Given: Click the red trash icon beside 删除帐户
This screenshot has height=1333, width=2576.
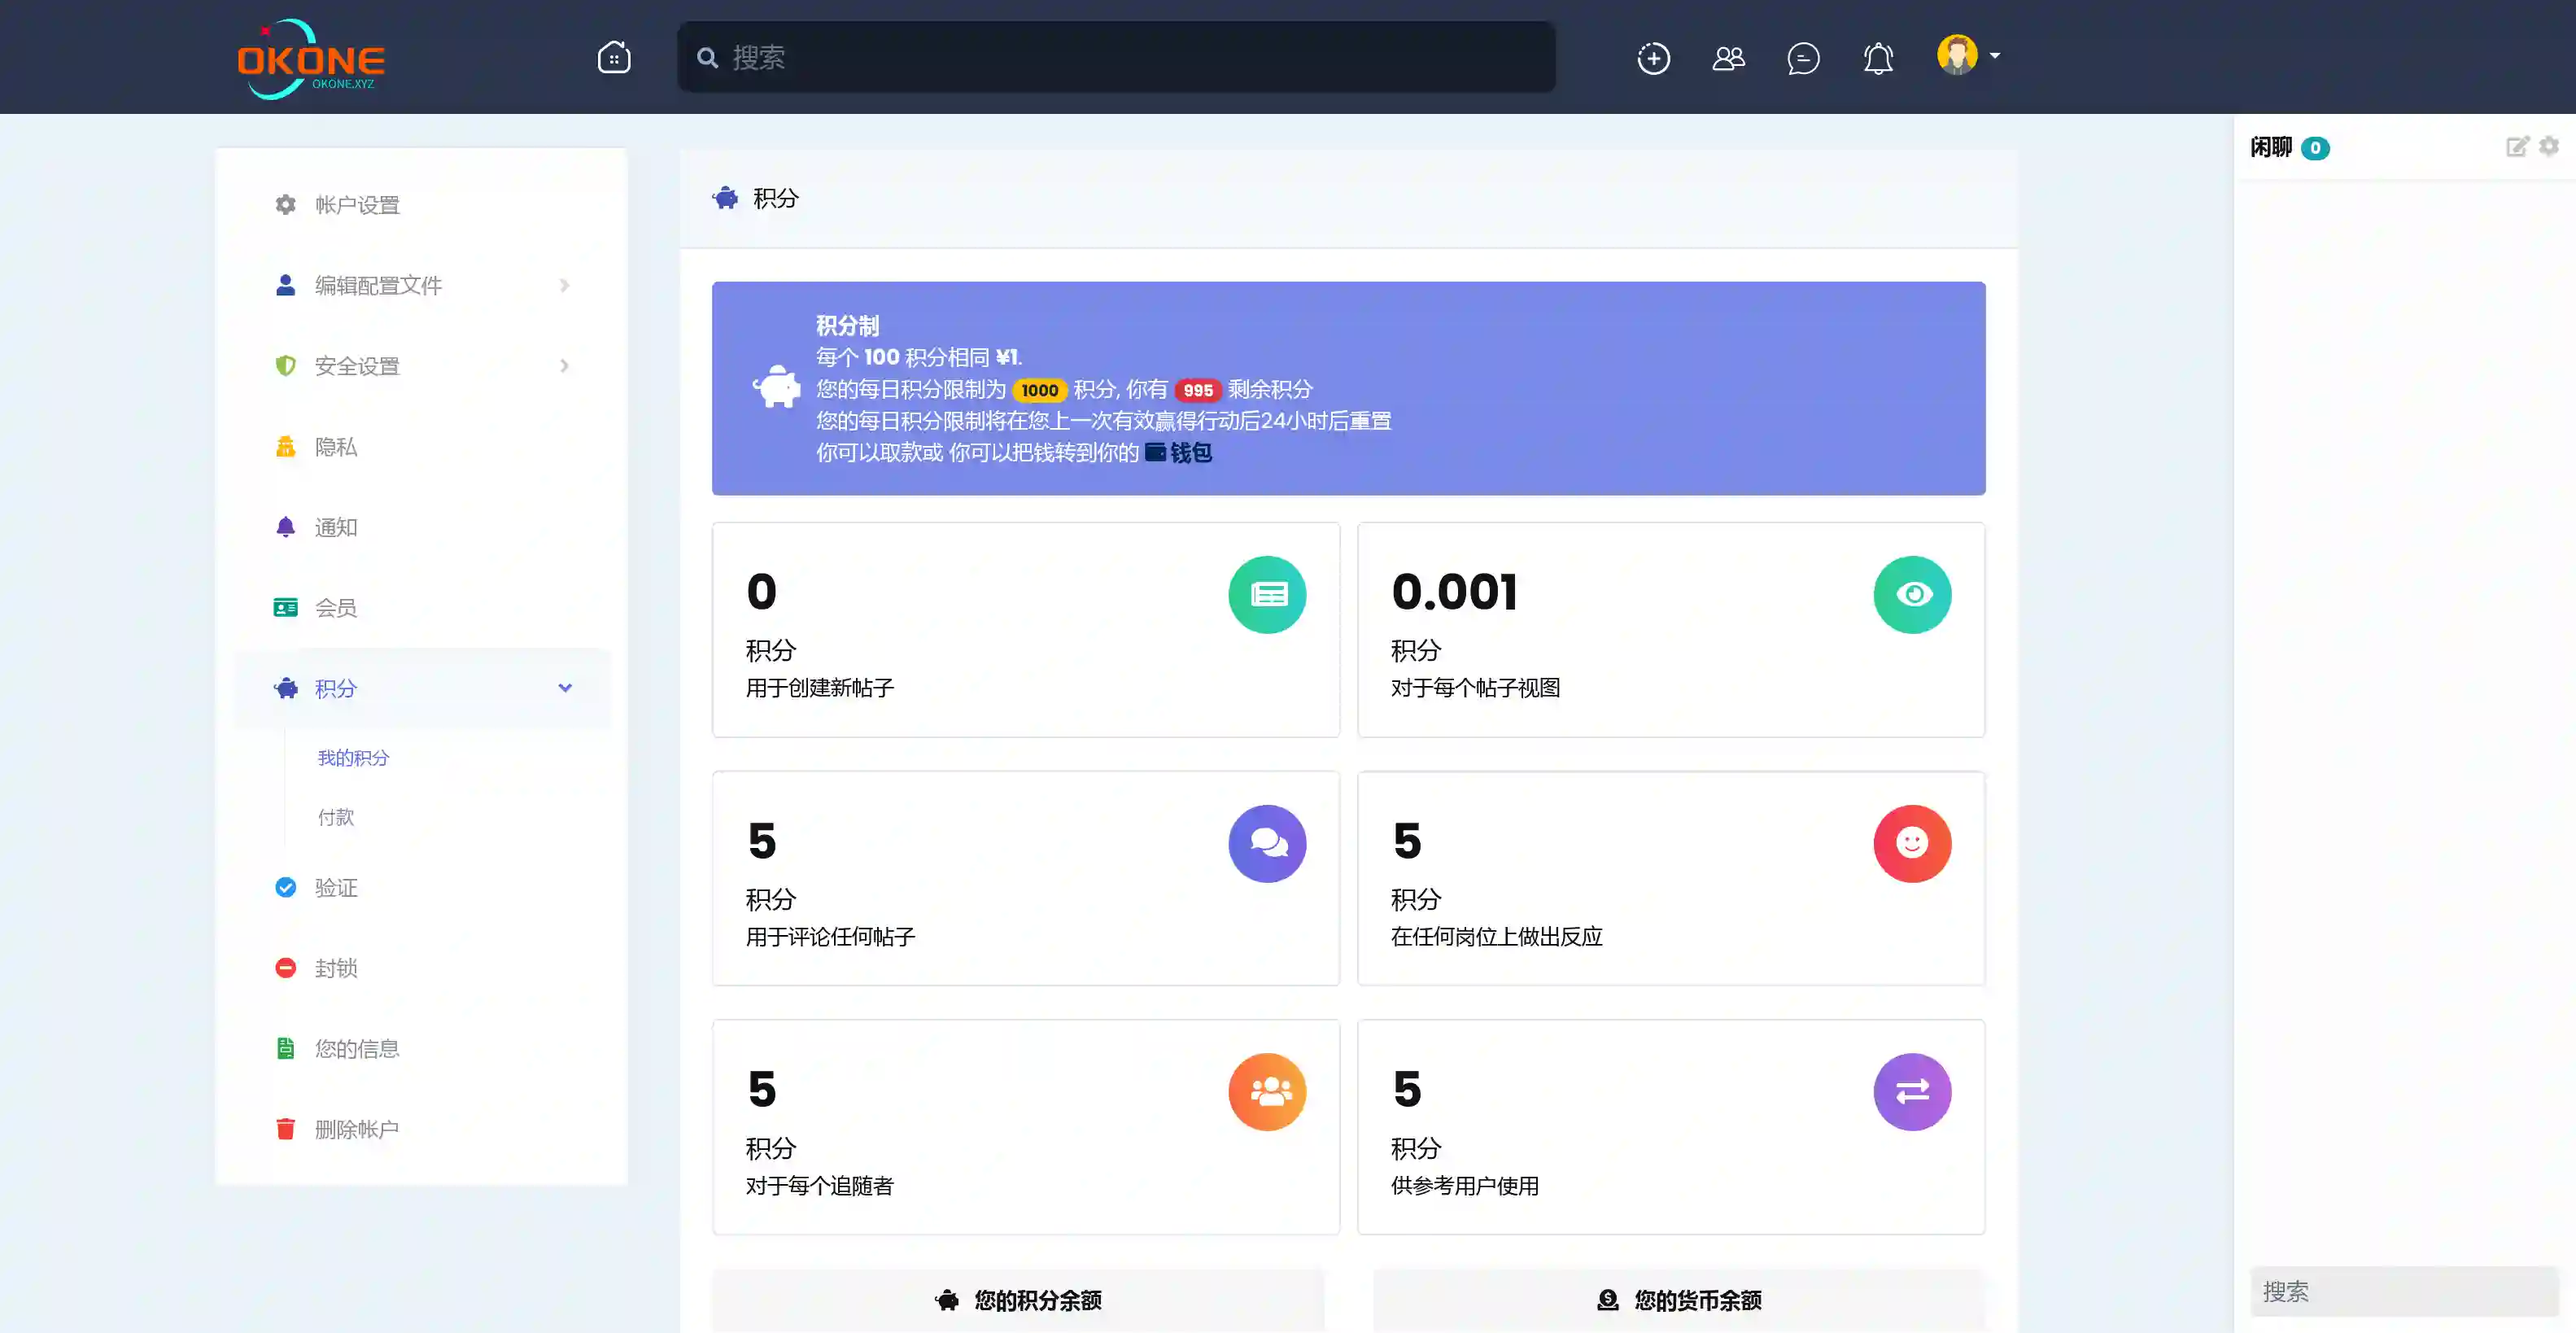Looking at the screenshot, I should [x=286, y=1129].
